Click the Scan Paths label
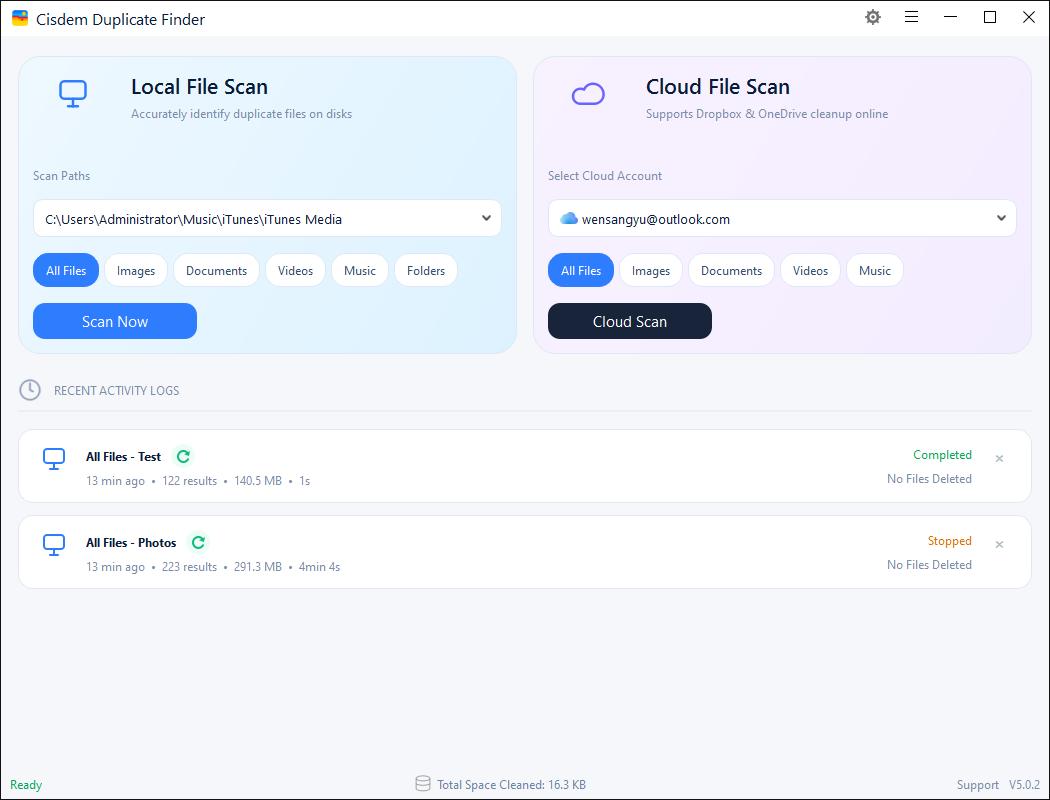The image size is (1050, 800). (62, 175)
